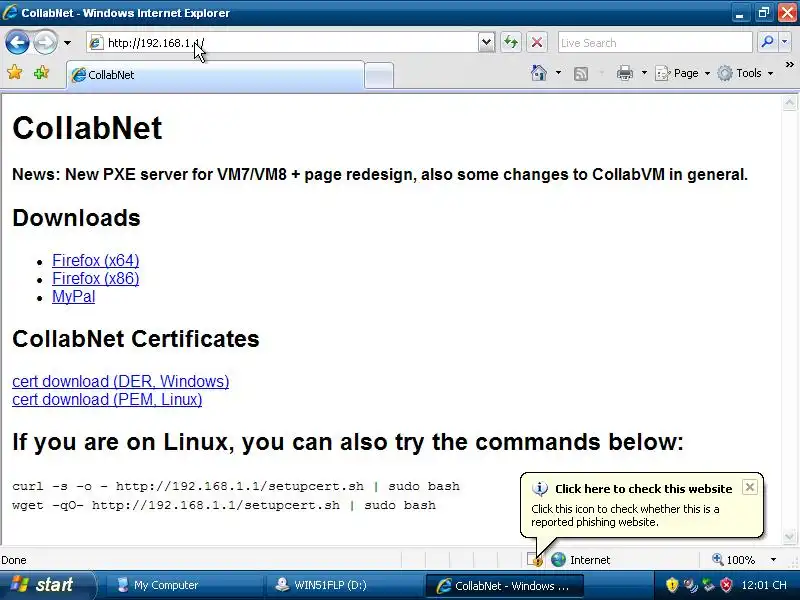Go to Home page icon
This screenshot has width=800, height=600.
coord(539,73)
